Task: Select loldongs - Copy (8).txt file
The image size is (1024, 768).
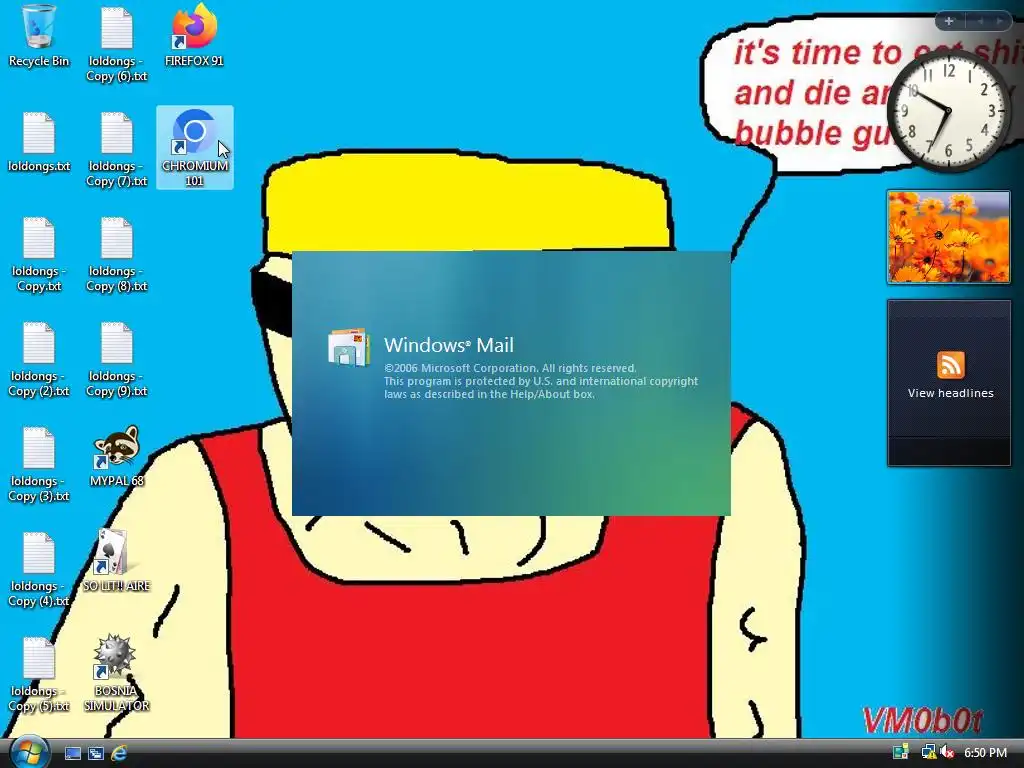Action: tap(116, 255)
